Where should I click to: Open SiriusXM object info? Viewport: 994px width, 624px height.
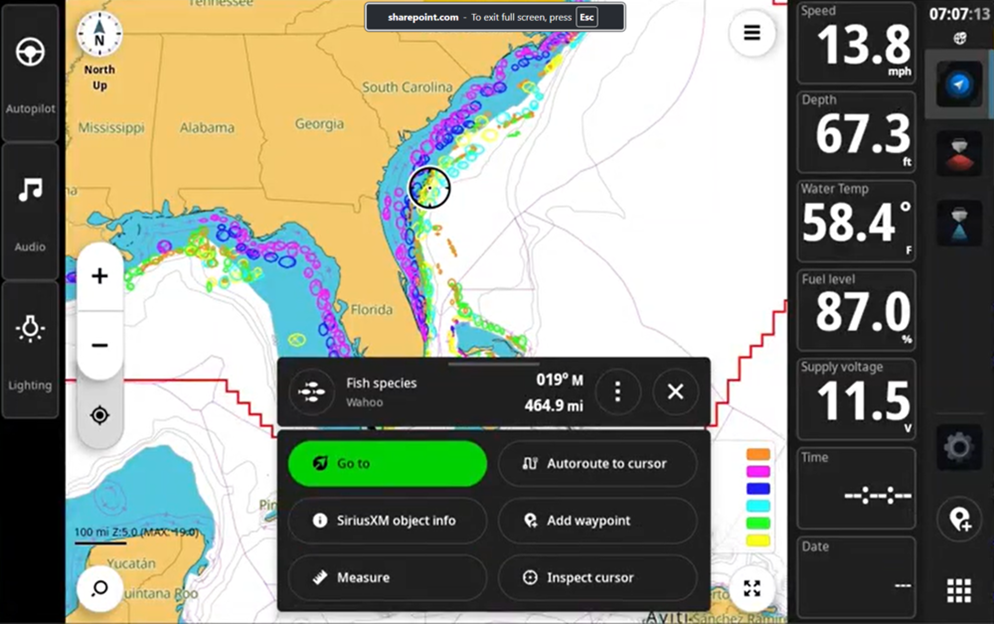(x=387, y=521)
